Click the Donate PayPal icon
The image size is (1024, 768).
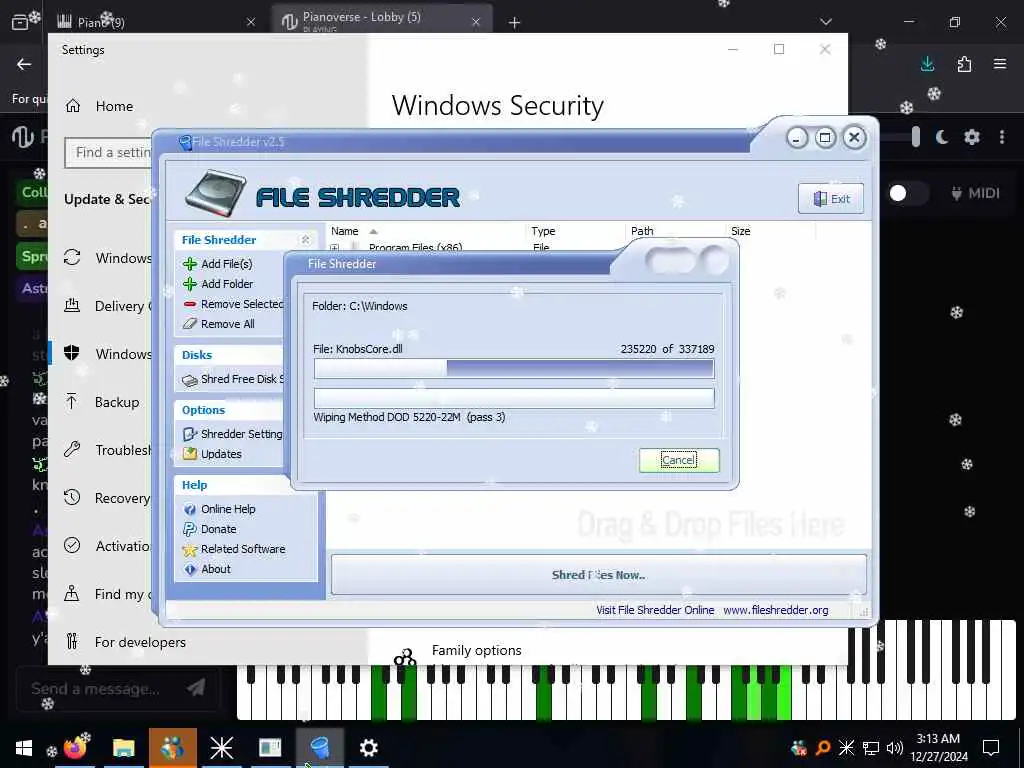click(190, 529)
